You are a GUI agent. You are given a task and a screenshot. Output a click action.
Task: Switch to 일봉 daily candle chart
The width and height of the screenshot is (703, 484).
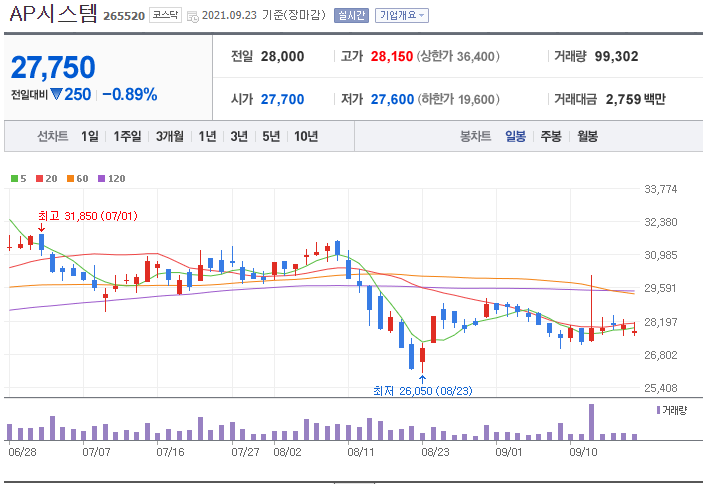pyautogui.click(x=516, y=136)
